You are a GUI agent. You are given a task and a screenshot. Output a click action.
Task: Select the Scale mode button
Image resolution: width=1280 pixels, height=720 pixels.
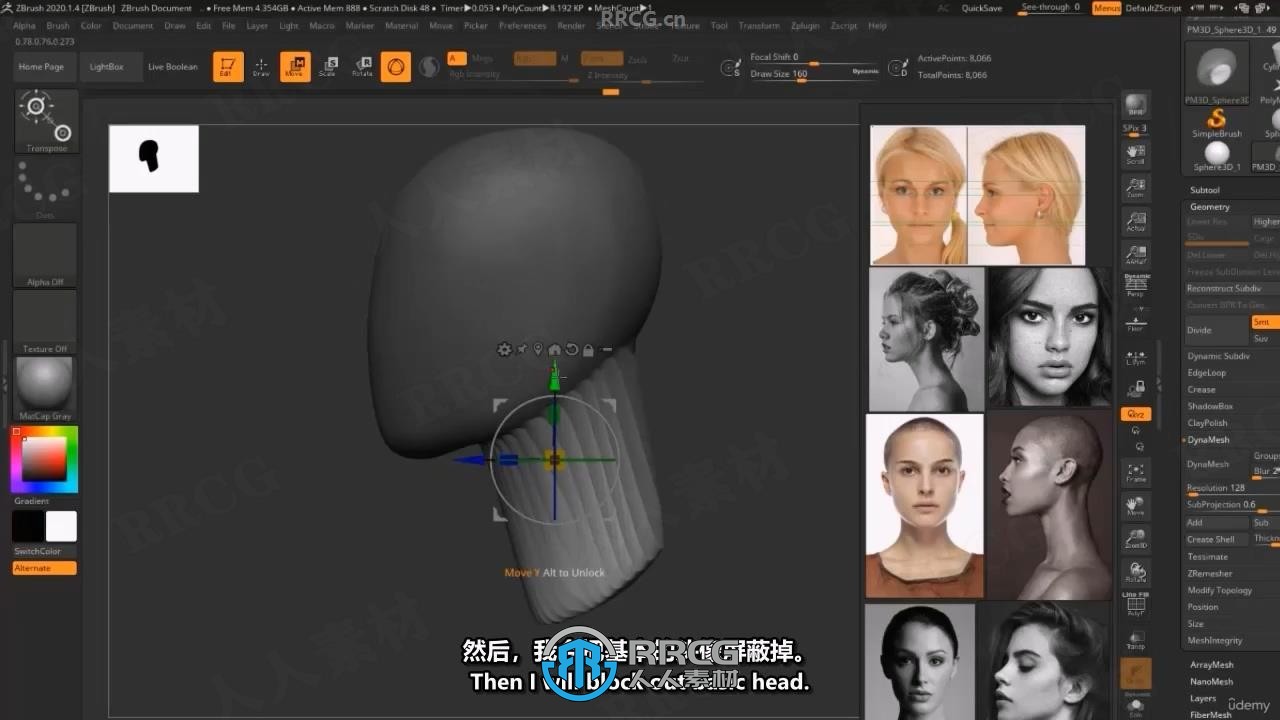coord(328,67)
